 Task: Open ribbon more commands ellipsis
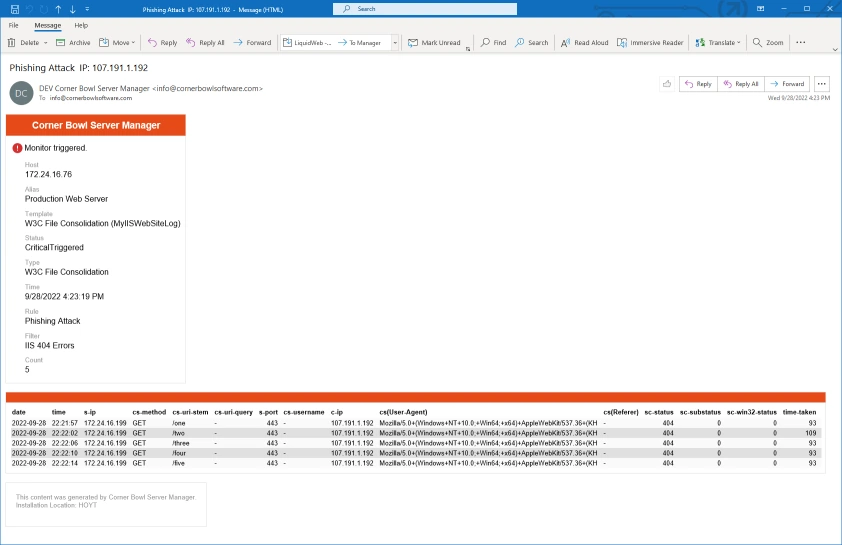801,42
